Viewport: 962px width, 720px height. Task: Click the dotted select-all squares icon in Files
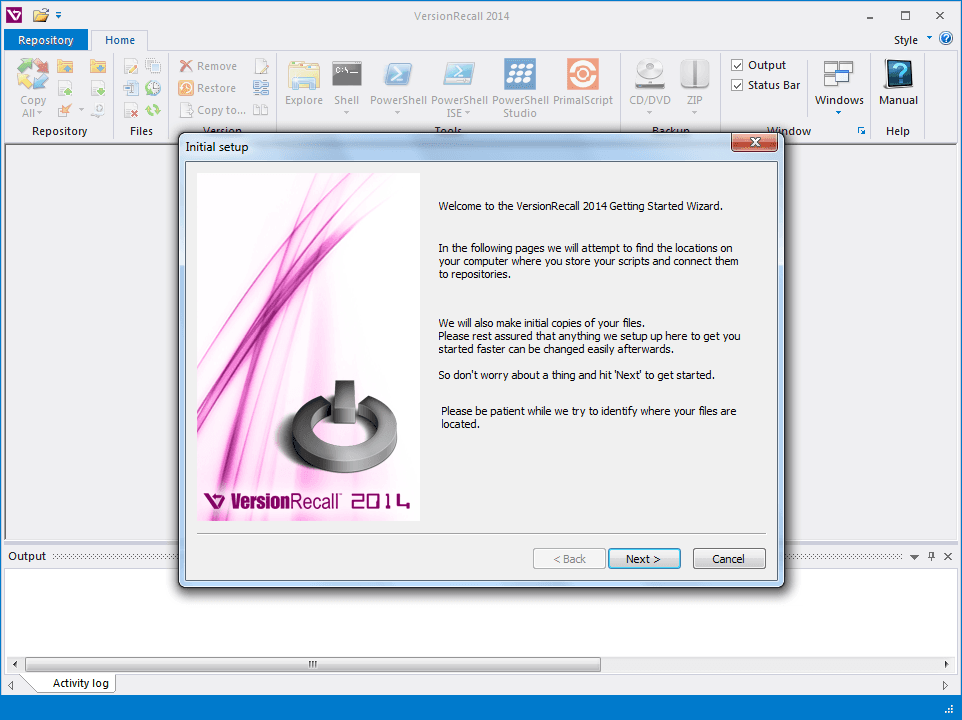click(153, 66)
